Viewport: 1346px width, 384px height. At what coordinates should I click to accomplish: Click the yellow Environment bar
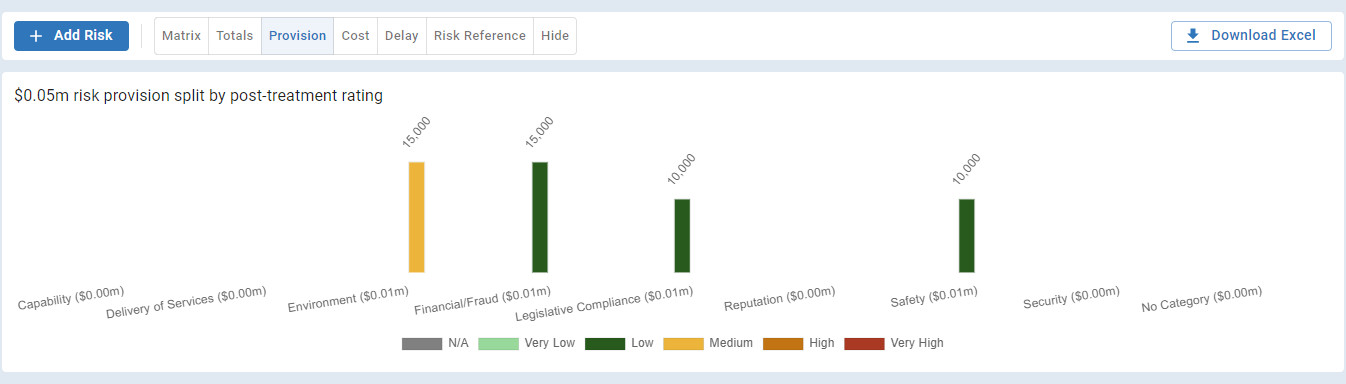pyautogui.click(x=416, y=217)
